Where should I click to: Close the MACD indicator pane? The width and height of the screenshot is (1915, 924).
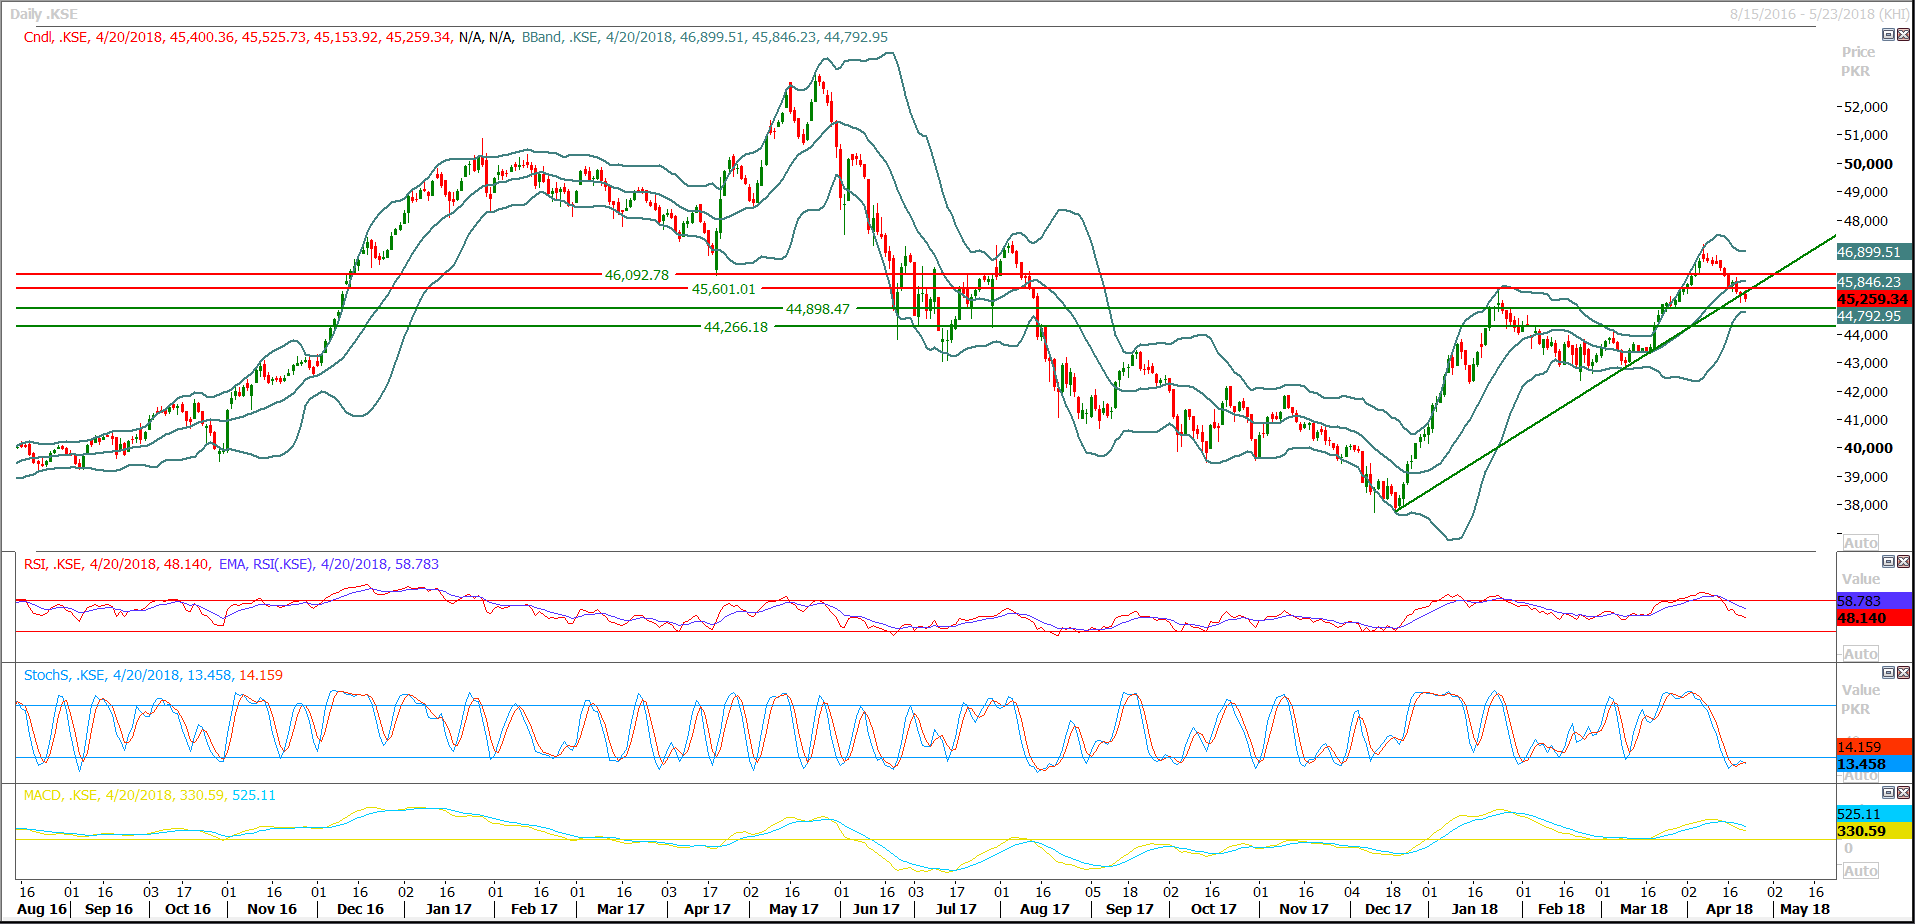coord(1903,792)
